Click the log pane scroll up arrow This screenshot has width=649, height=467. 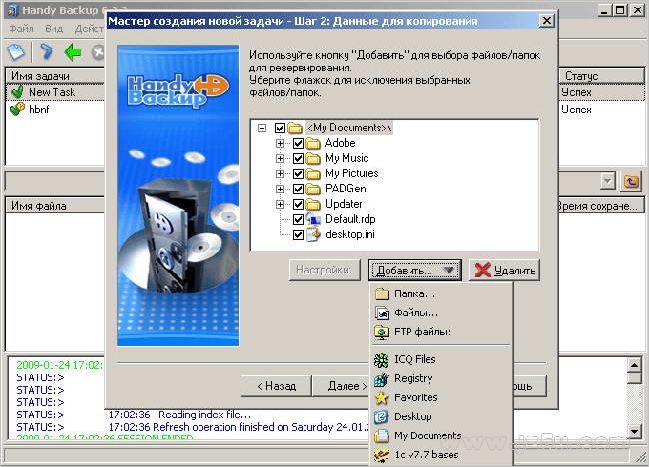(x=635, y=366)
